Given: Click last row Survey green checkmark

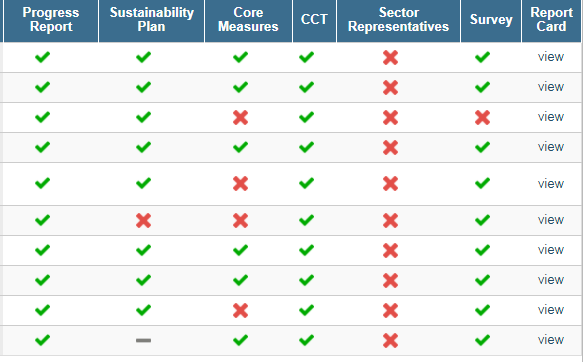Looking at the screenshot, I should [482, 340].
